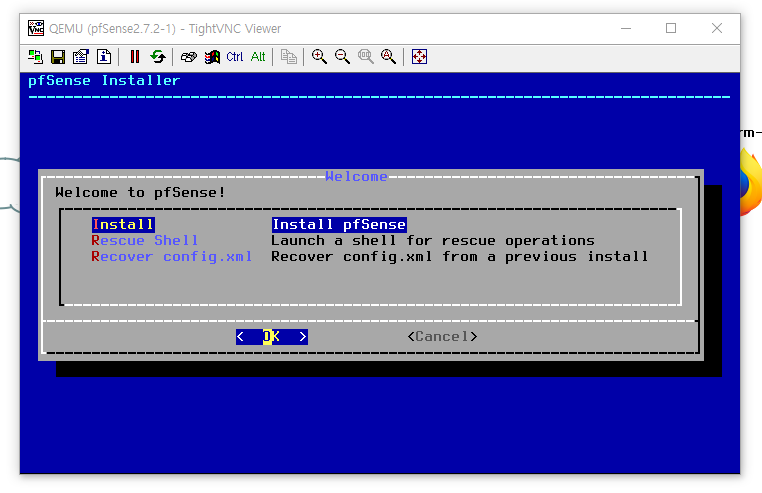Enable auto zoom magnifier icon
The image size is (762, 493).
(388, 57)
